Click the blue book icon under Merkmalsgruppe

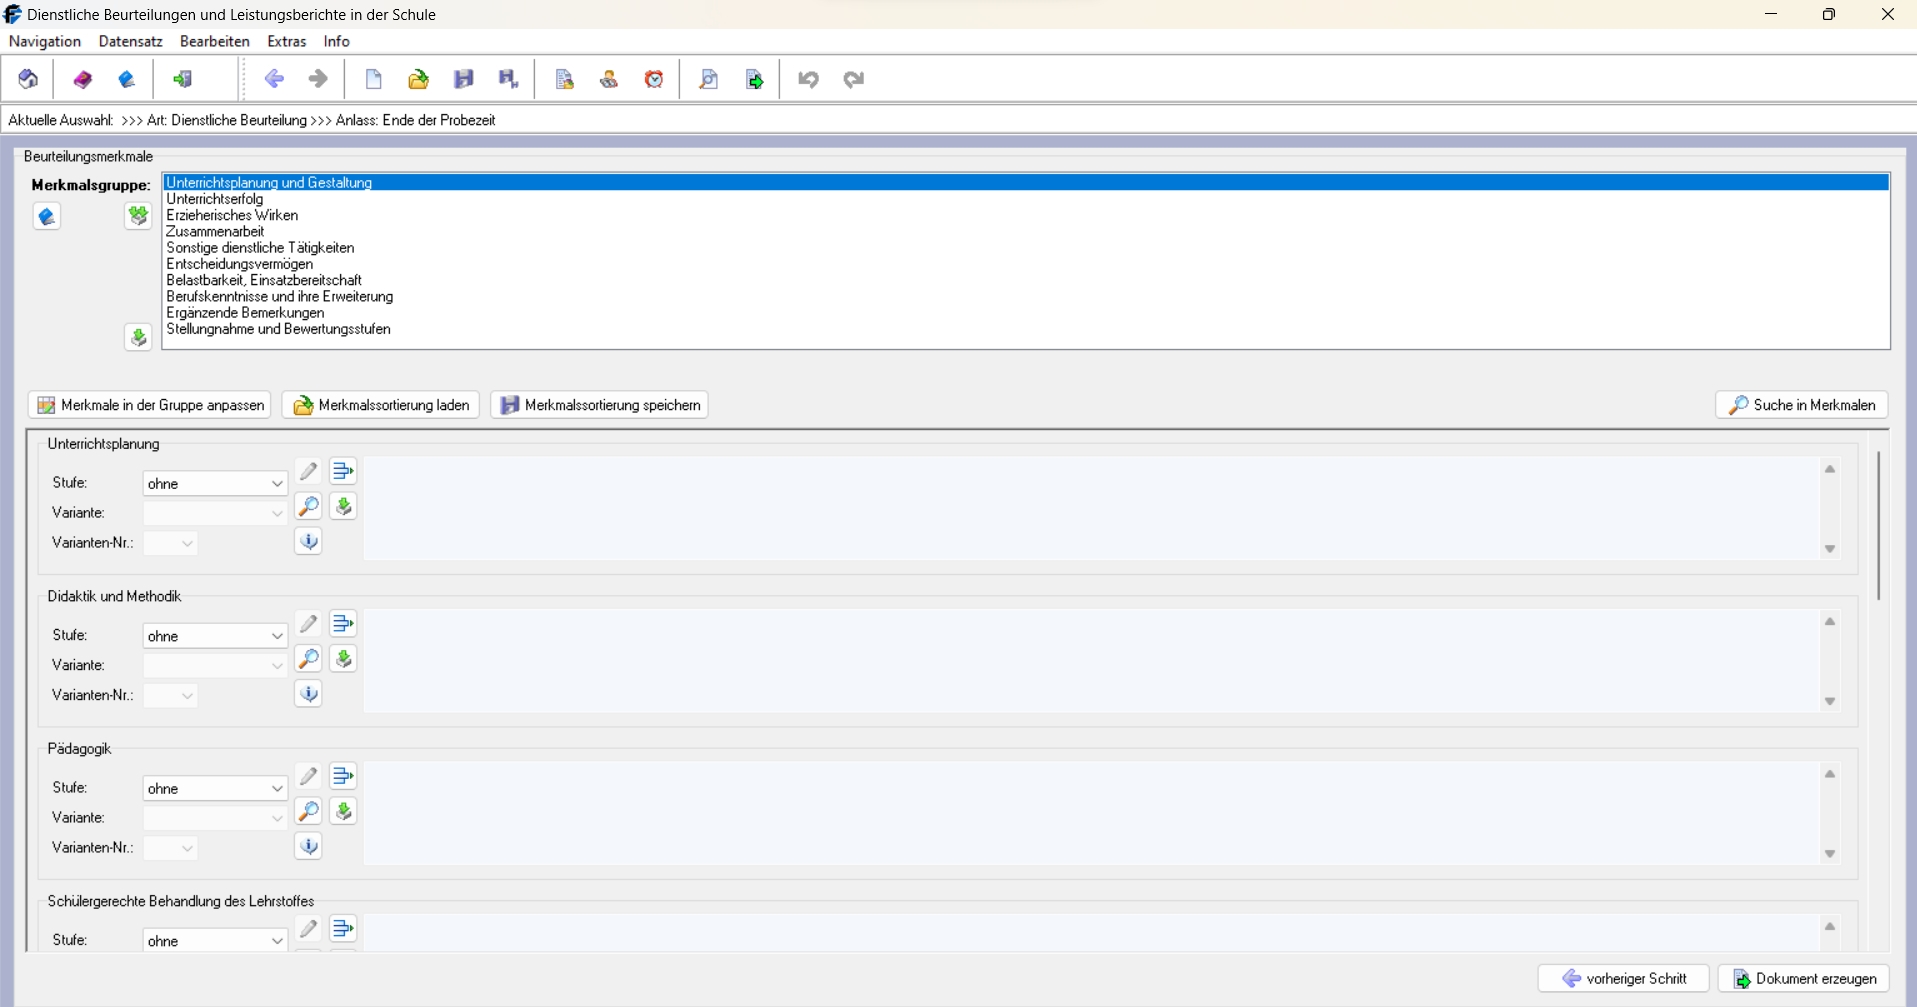pos(46,216)
